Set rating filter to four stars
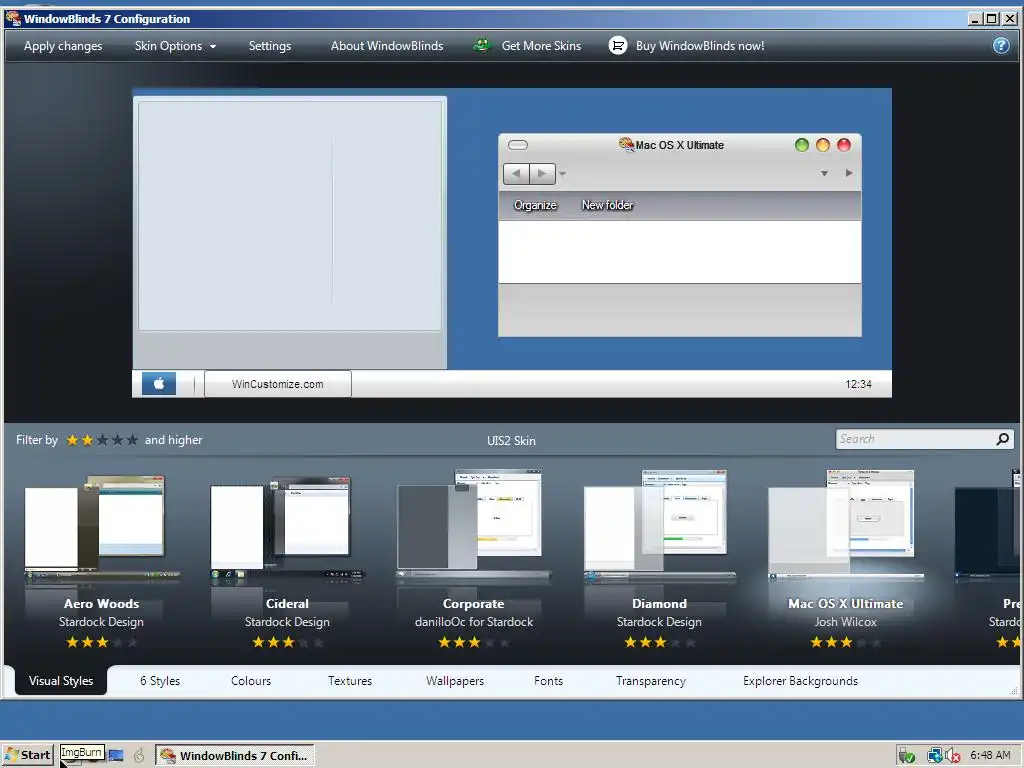Viewport: 1024px width, 768px height. point(117,440)
